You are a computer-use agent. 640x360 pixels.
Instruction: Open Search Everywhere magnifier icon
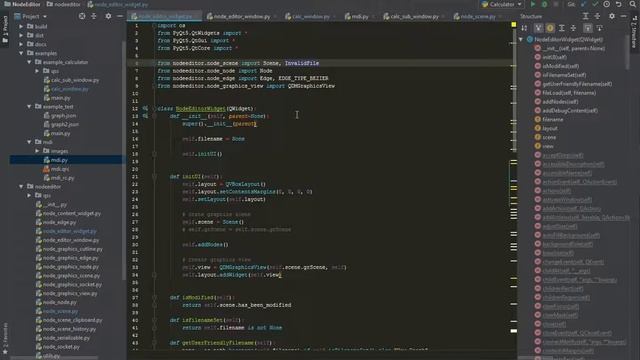(632, 4)
